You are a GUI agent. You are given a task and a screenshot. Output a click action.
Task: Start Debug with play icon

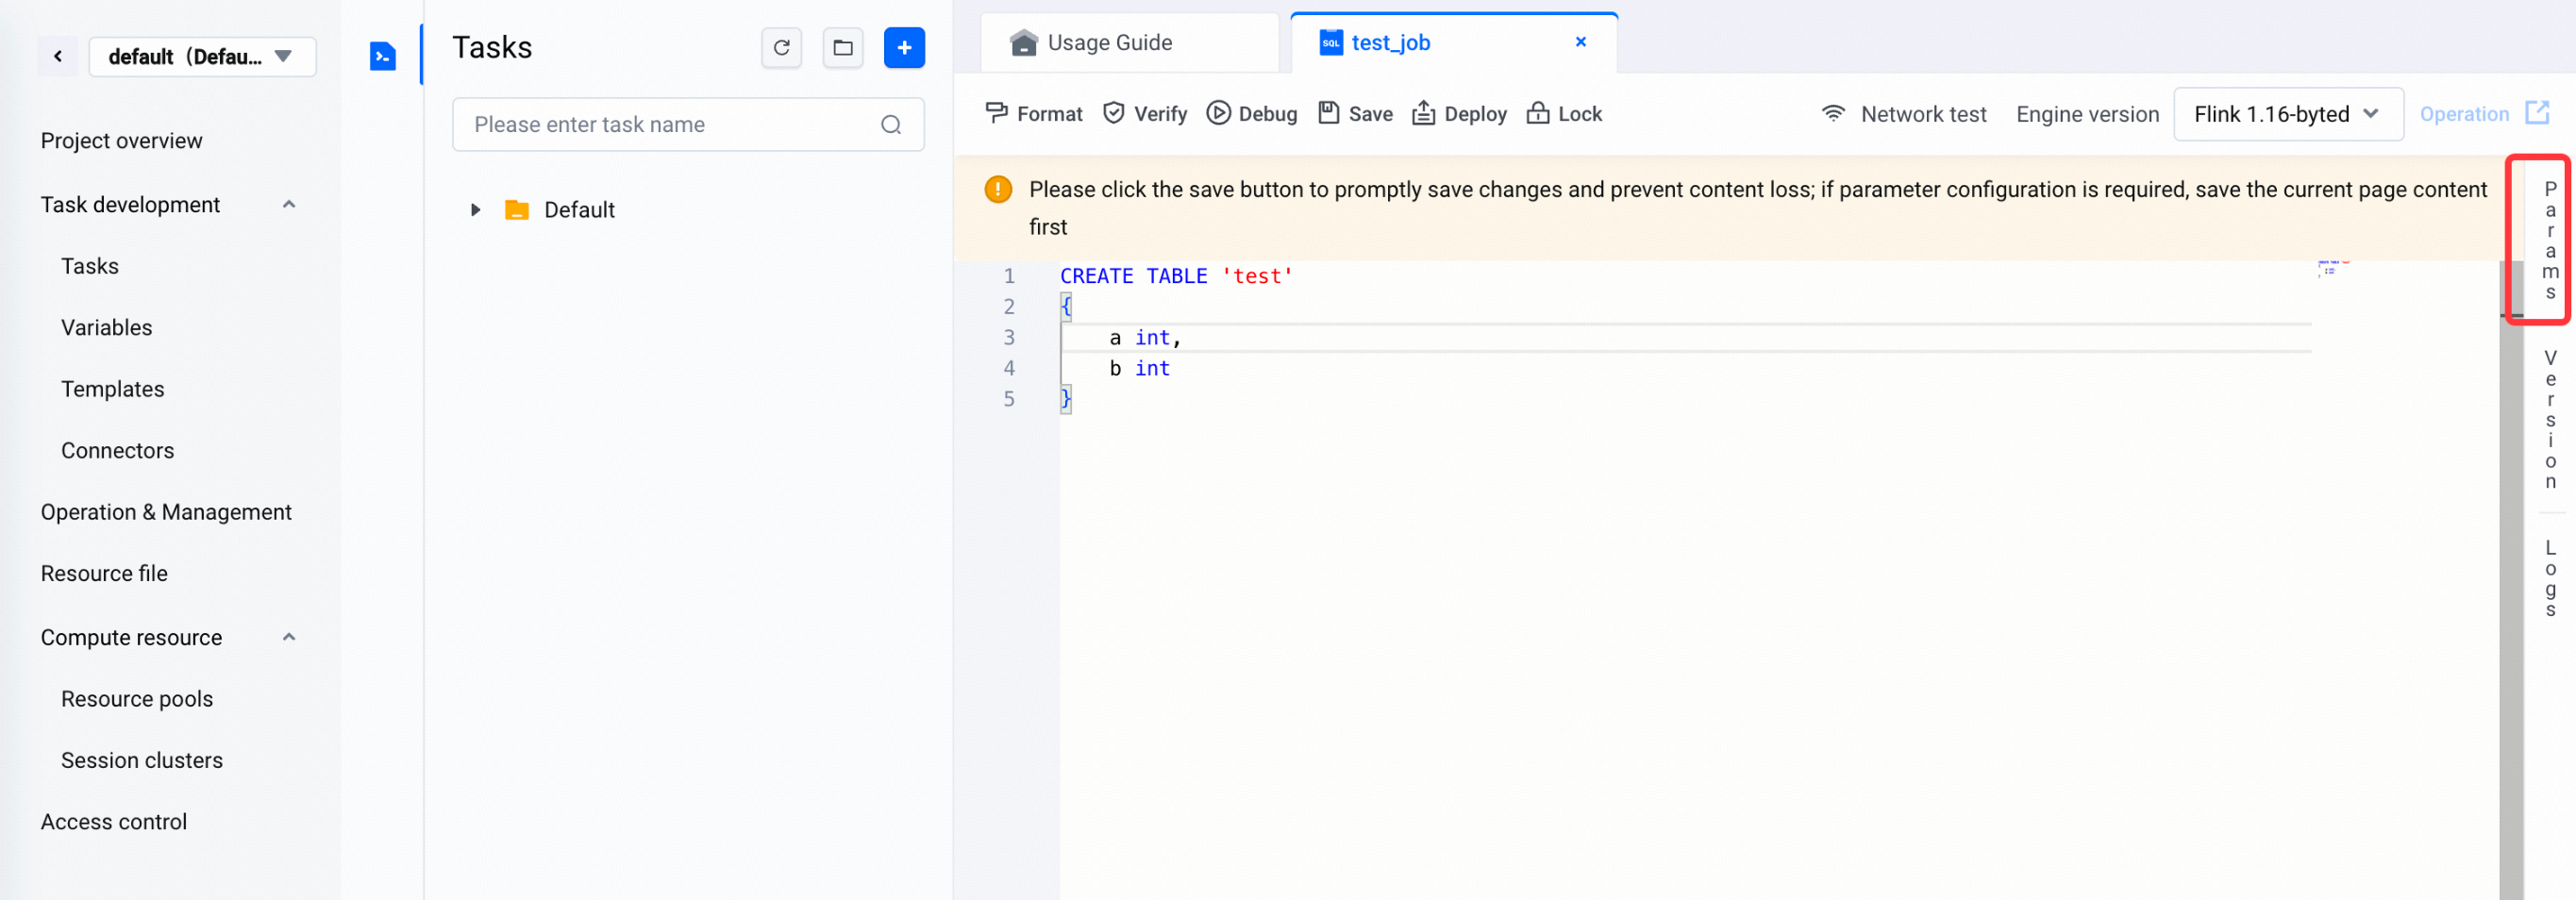click(x=1218, y=113)
